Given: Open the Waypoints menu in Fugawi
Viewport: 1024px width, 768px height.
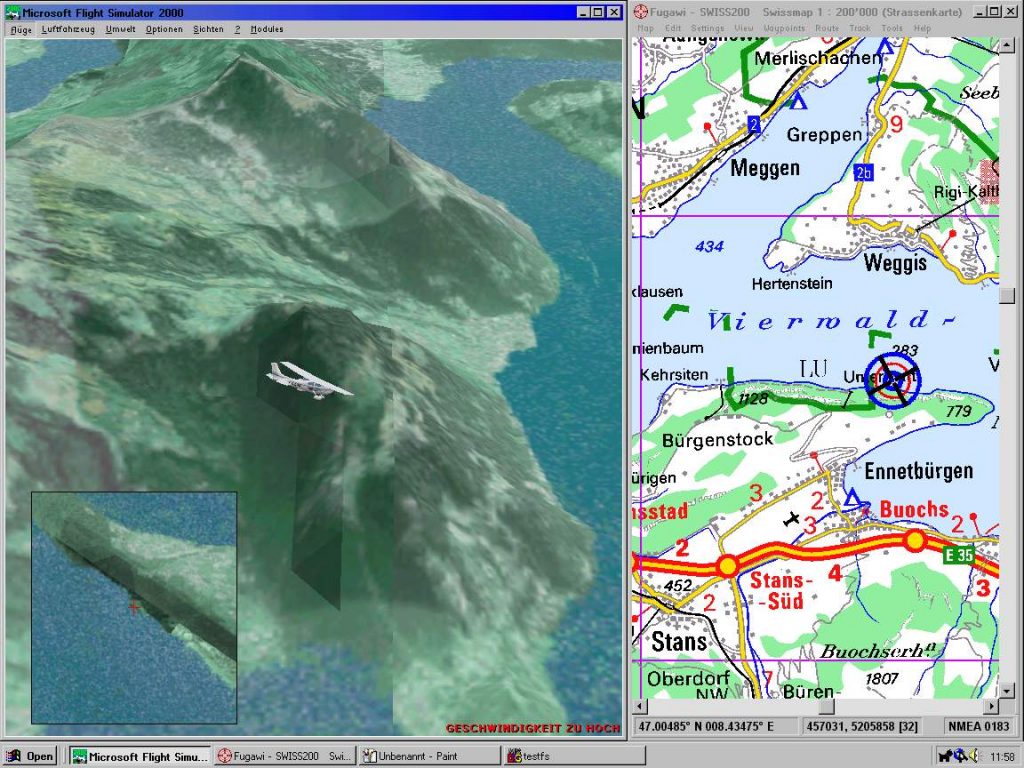Looking at the screenshot, I should click(786, 28).
